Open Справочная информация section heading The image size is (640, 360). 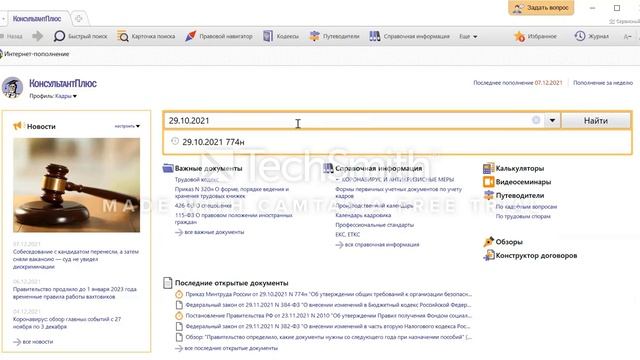click(378, 168)
